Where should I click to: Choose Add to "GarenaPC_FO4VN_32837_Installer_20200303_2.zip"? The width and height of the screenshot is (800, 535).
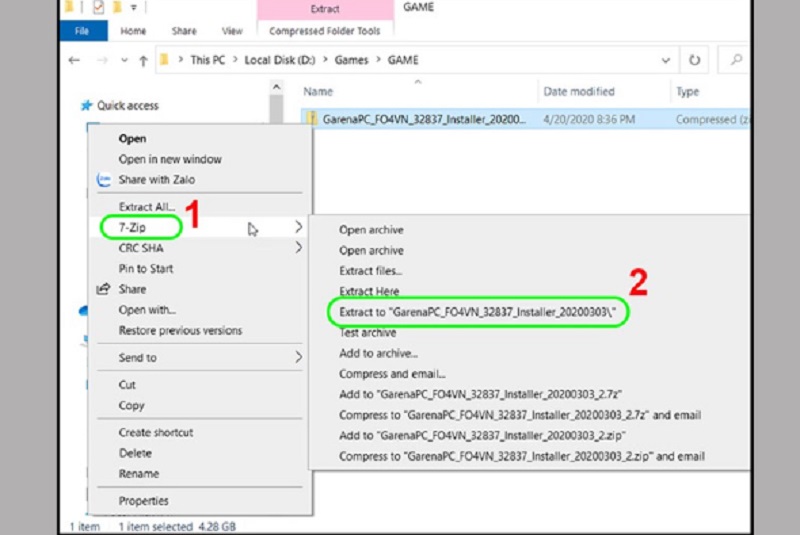pyautogui.click(x=482, y=436)
